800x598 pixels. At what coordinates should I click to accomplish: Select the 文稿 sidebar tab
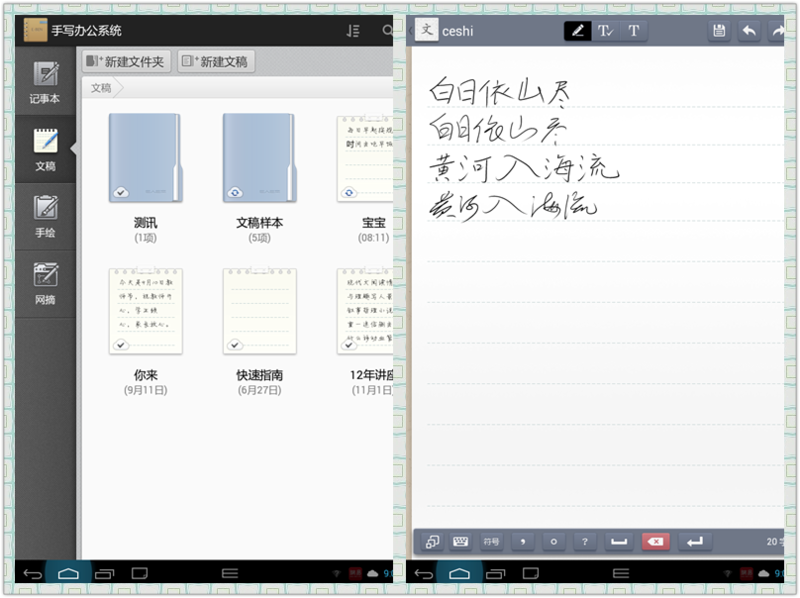coord(45,149)
